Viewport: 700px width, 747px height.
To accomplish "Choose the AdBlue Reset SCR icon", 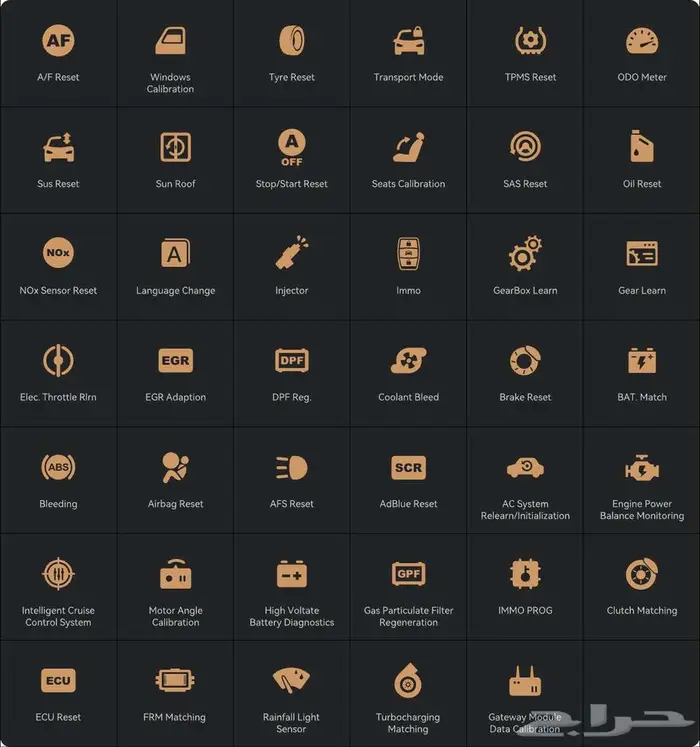I will (x=408, y=467).
